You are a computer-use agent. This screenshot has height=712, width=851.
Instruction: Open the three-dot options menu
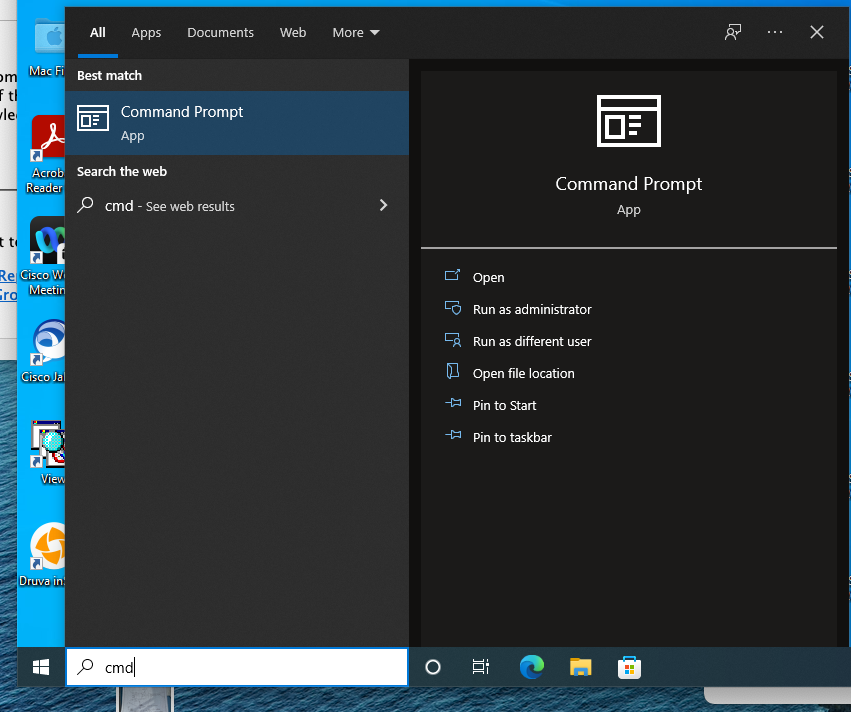click(775, 32)
